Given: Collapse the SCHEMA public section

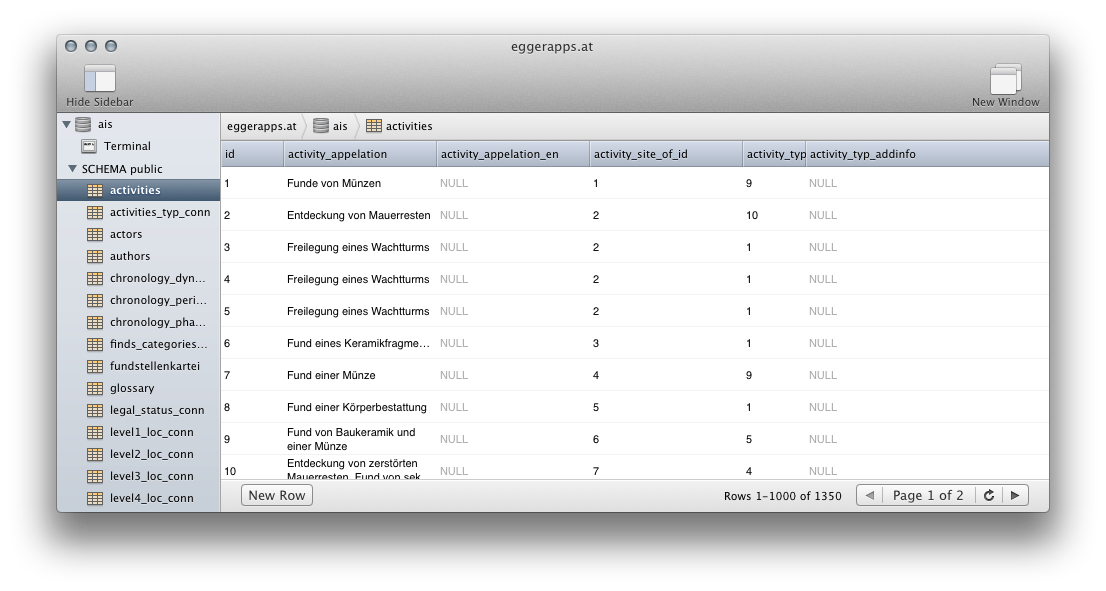Looking at the screenshot, I should pos(72,169).
